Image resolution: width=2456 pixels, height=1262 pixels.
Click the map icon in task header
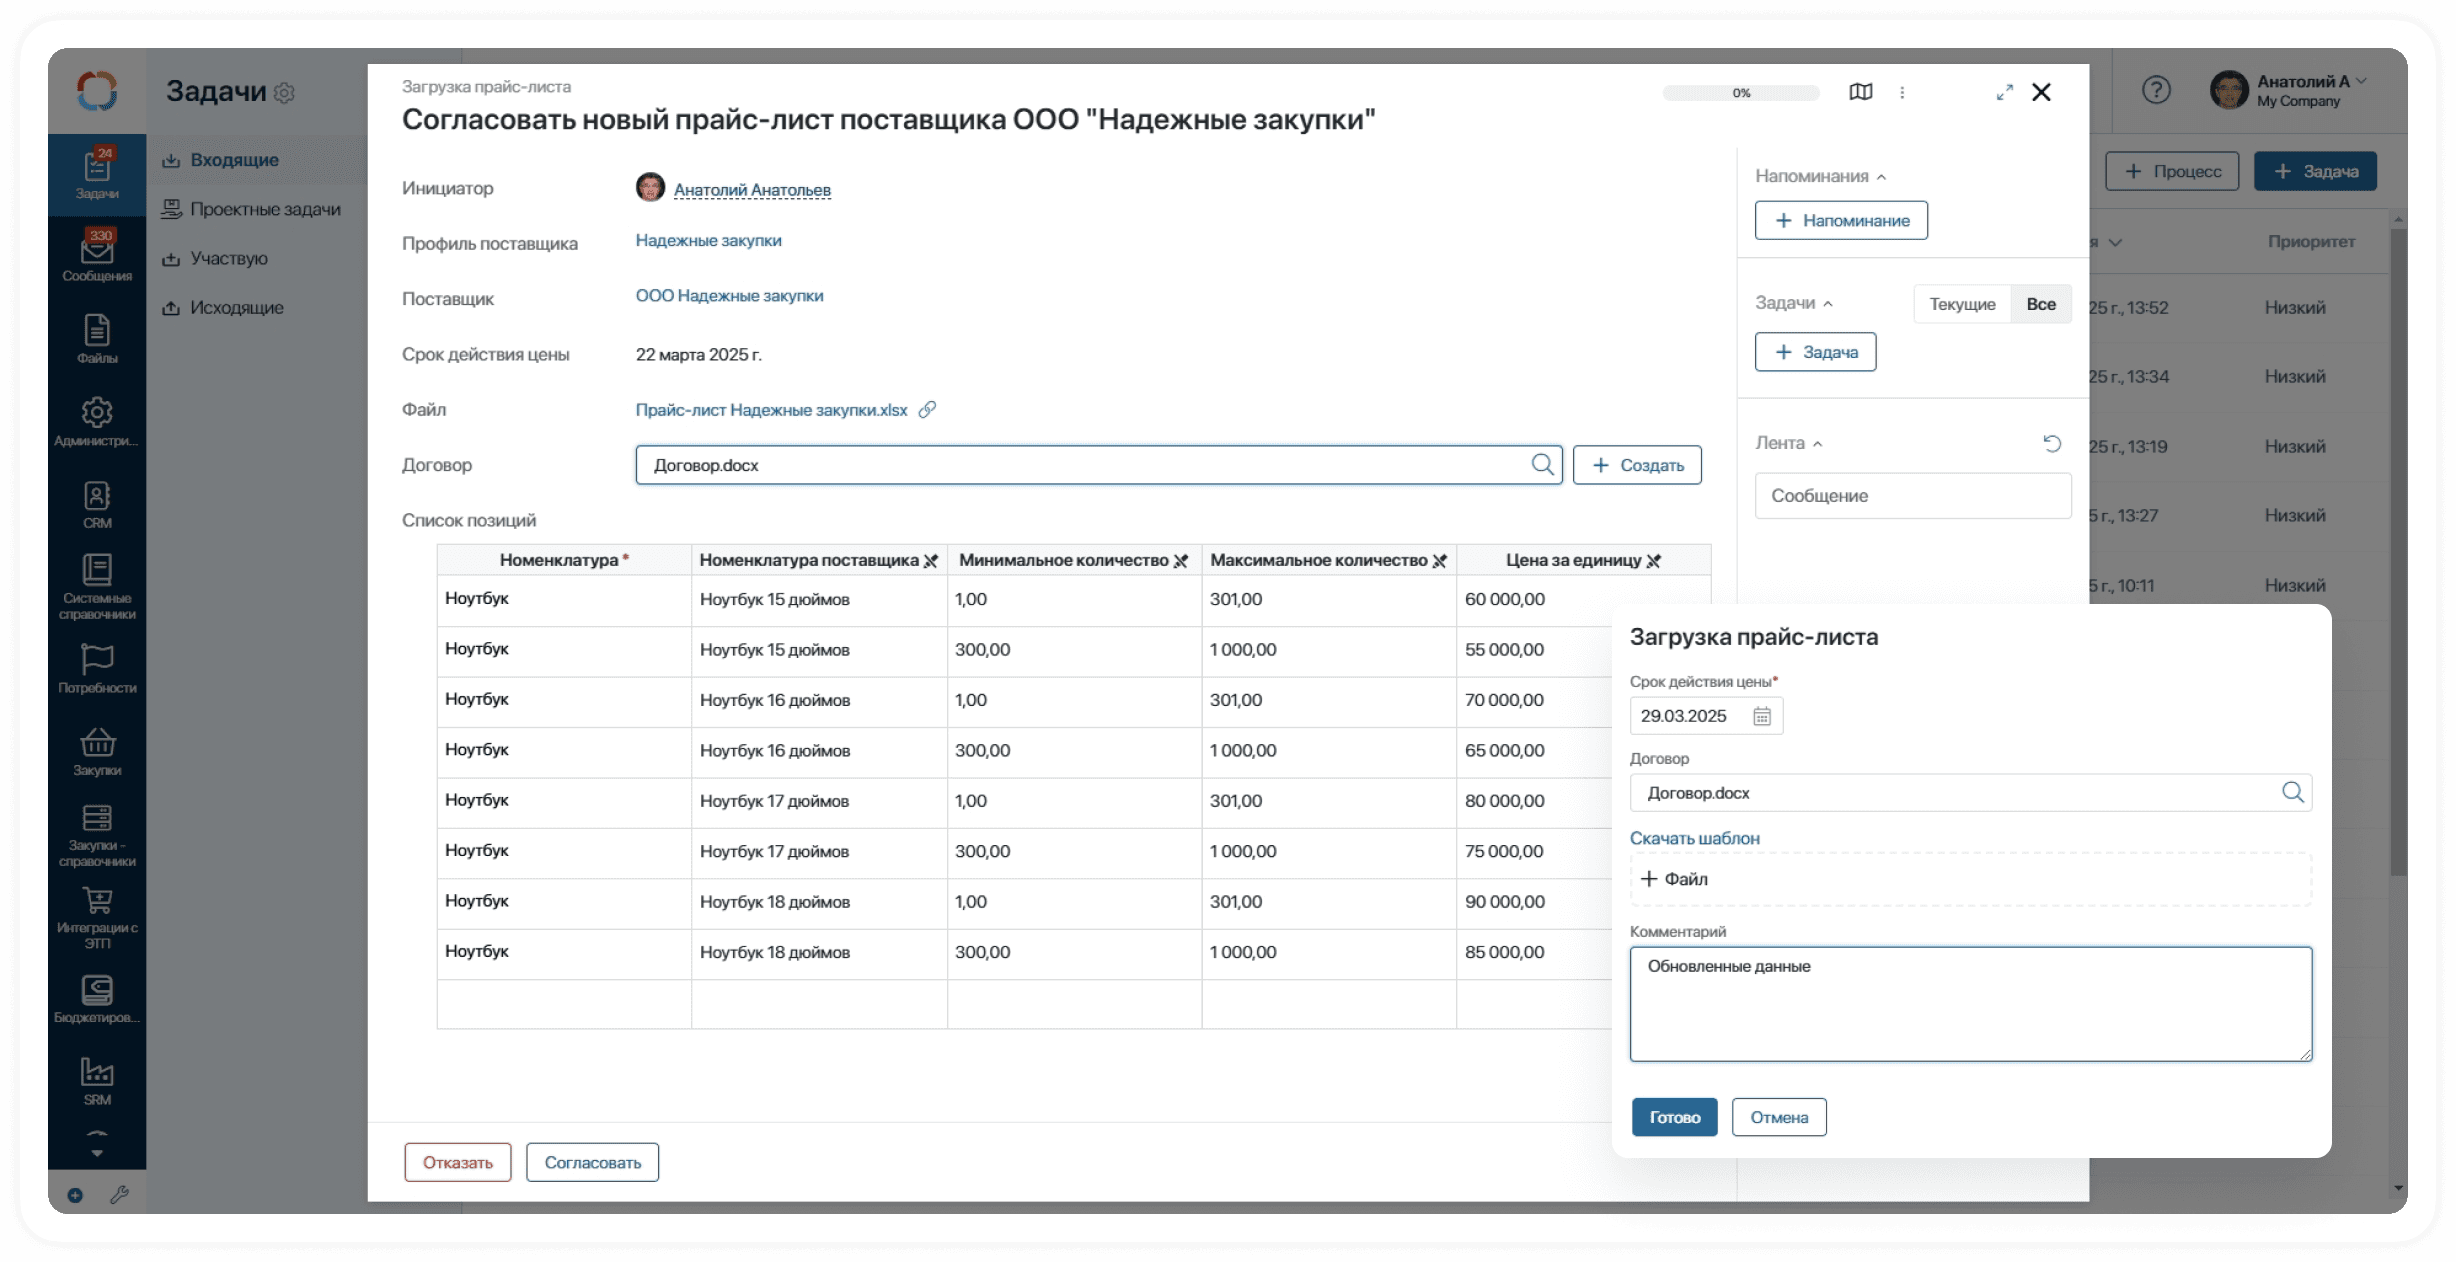(1860, 92)
